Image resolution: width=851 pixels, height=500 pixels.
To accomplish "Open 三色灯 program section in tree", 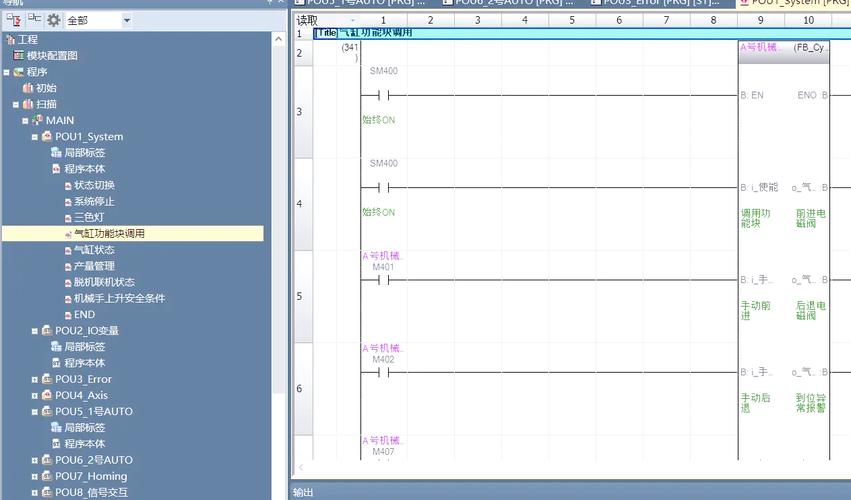I will pyautogui.click(x=88, y=217).
